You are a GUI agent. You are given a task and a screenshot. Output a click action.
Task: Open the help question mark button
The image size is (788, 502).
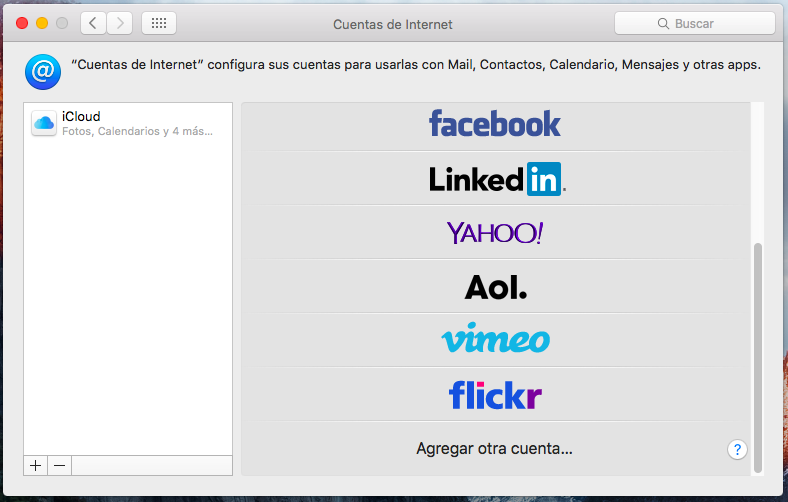pyautogui.click(x=737, y=449)
